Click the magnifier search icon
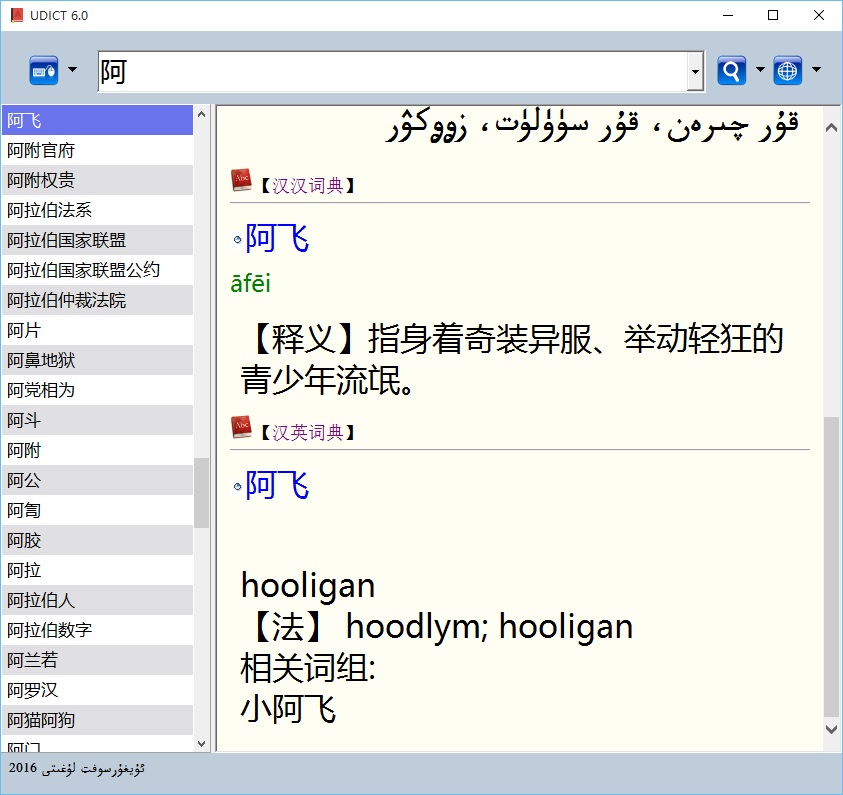Viewport: 843px width, 795px height. (732, 71)
